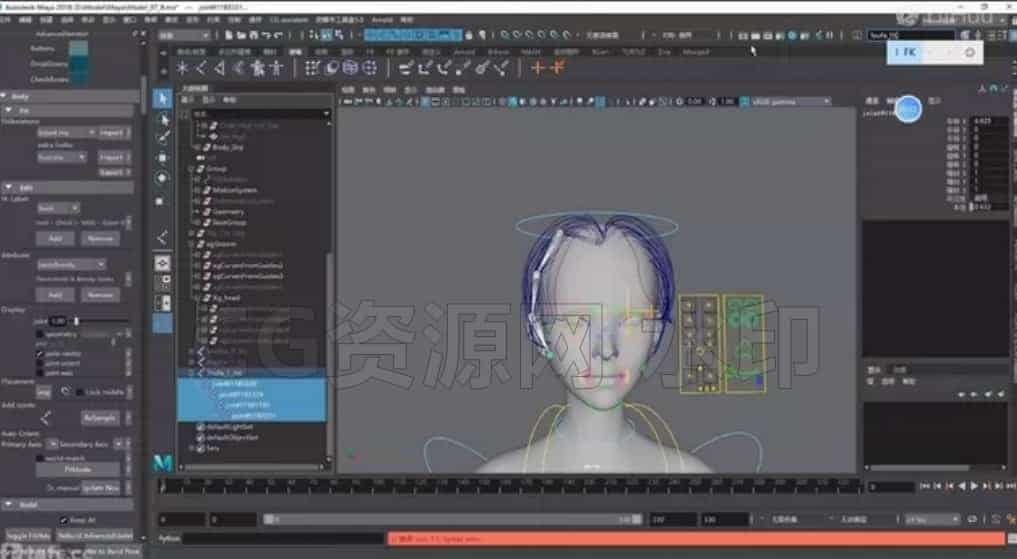Open the Primary Axis dropdown
The height and width of the screenshot is (559, 1017).
(x=53, y=444)
